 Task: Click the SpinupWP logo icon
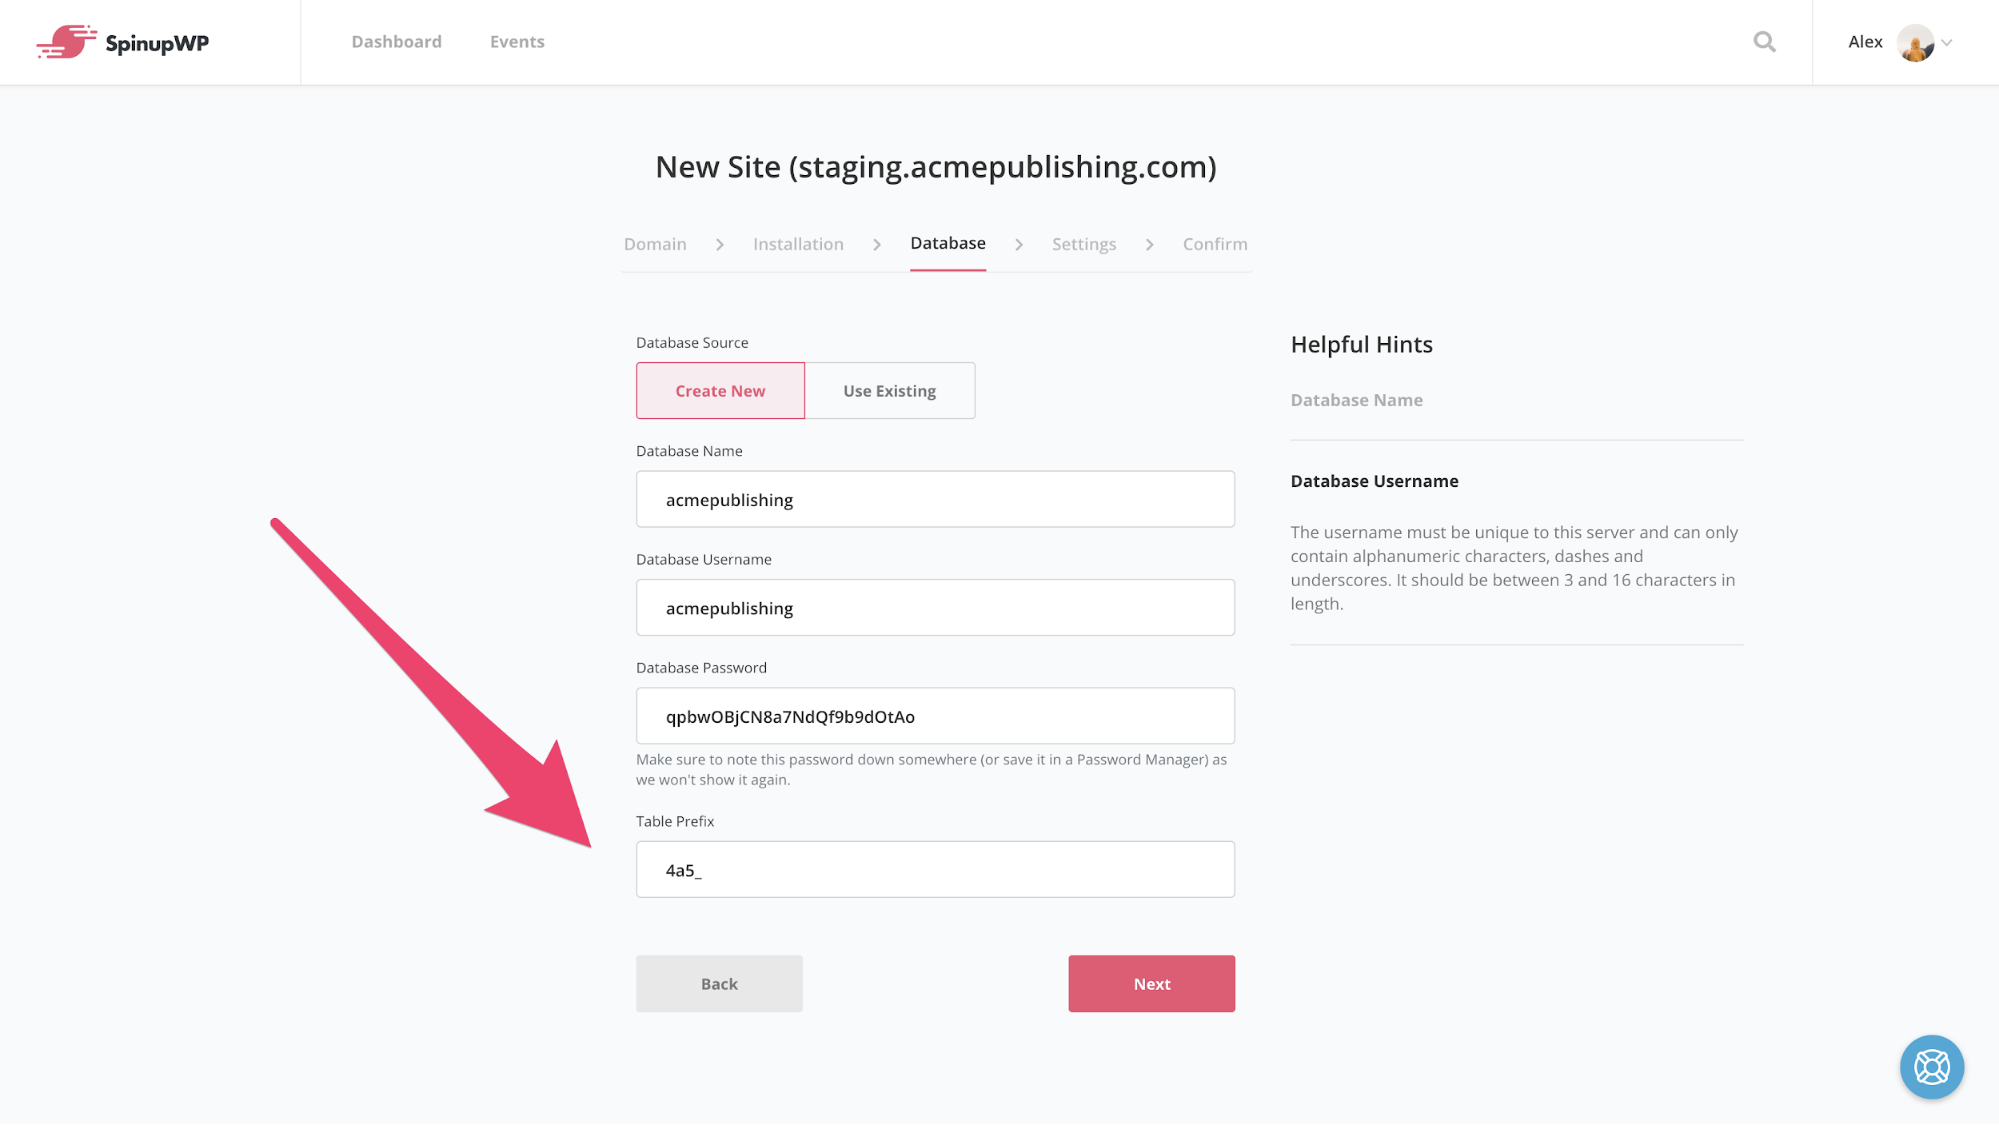65,43
